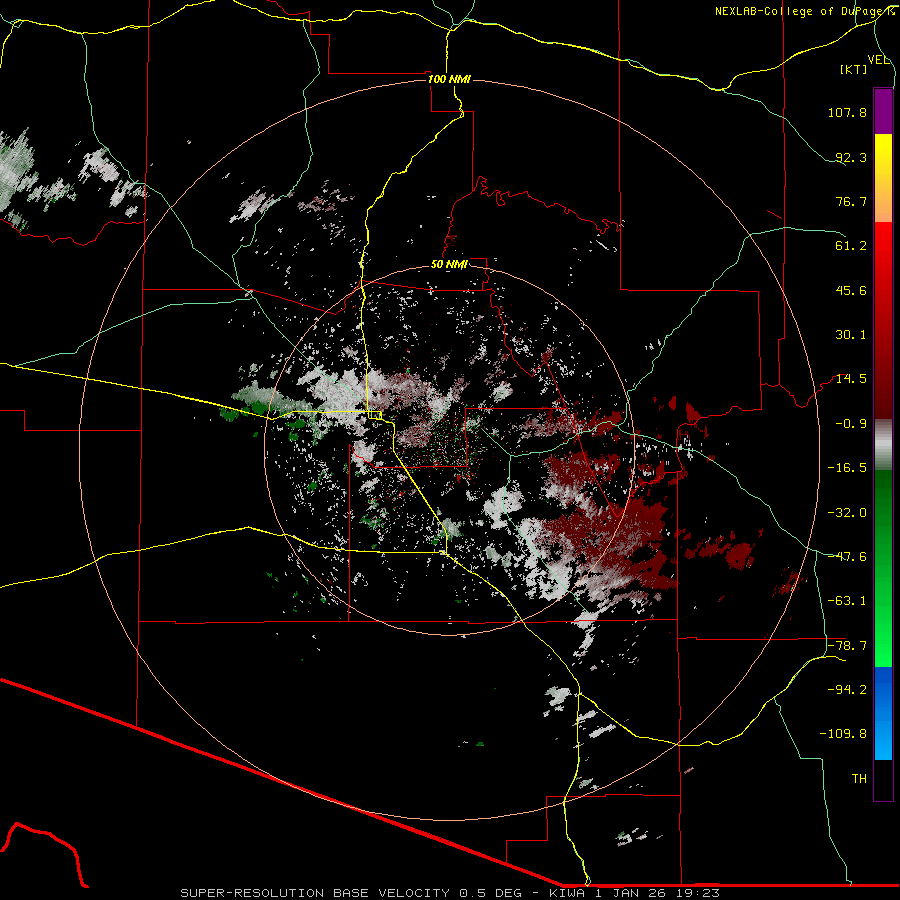The image size is (900, 900).
Task: Click the -63.1 velocity legend value
Action: click(x=847, y=601)
